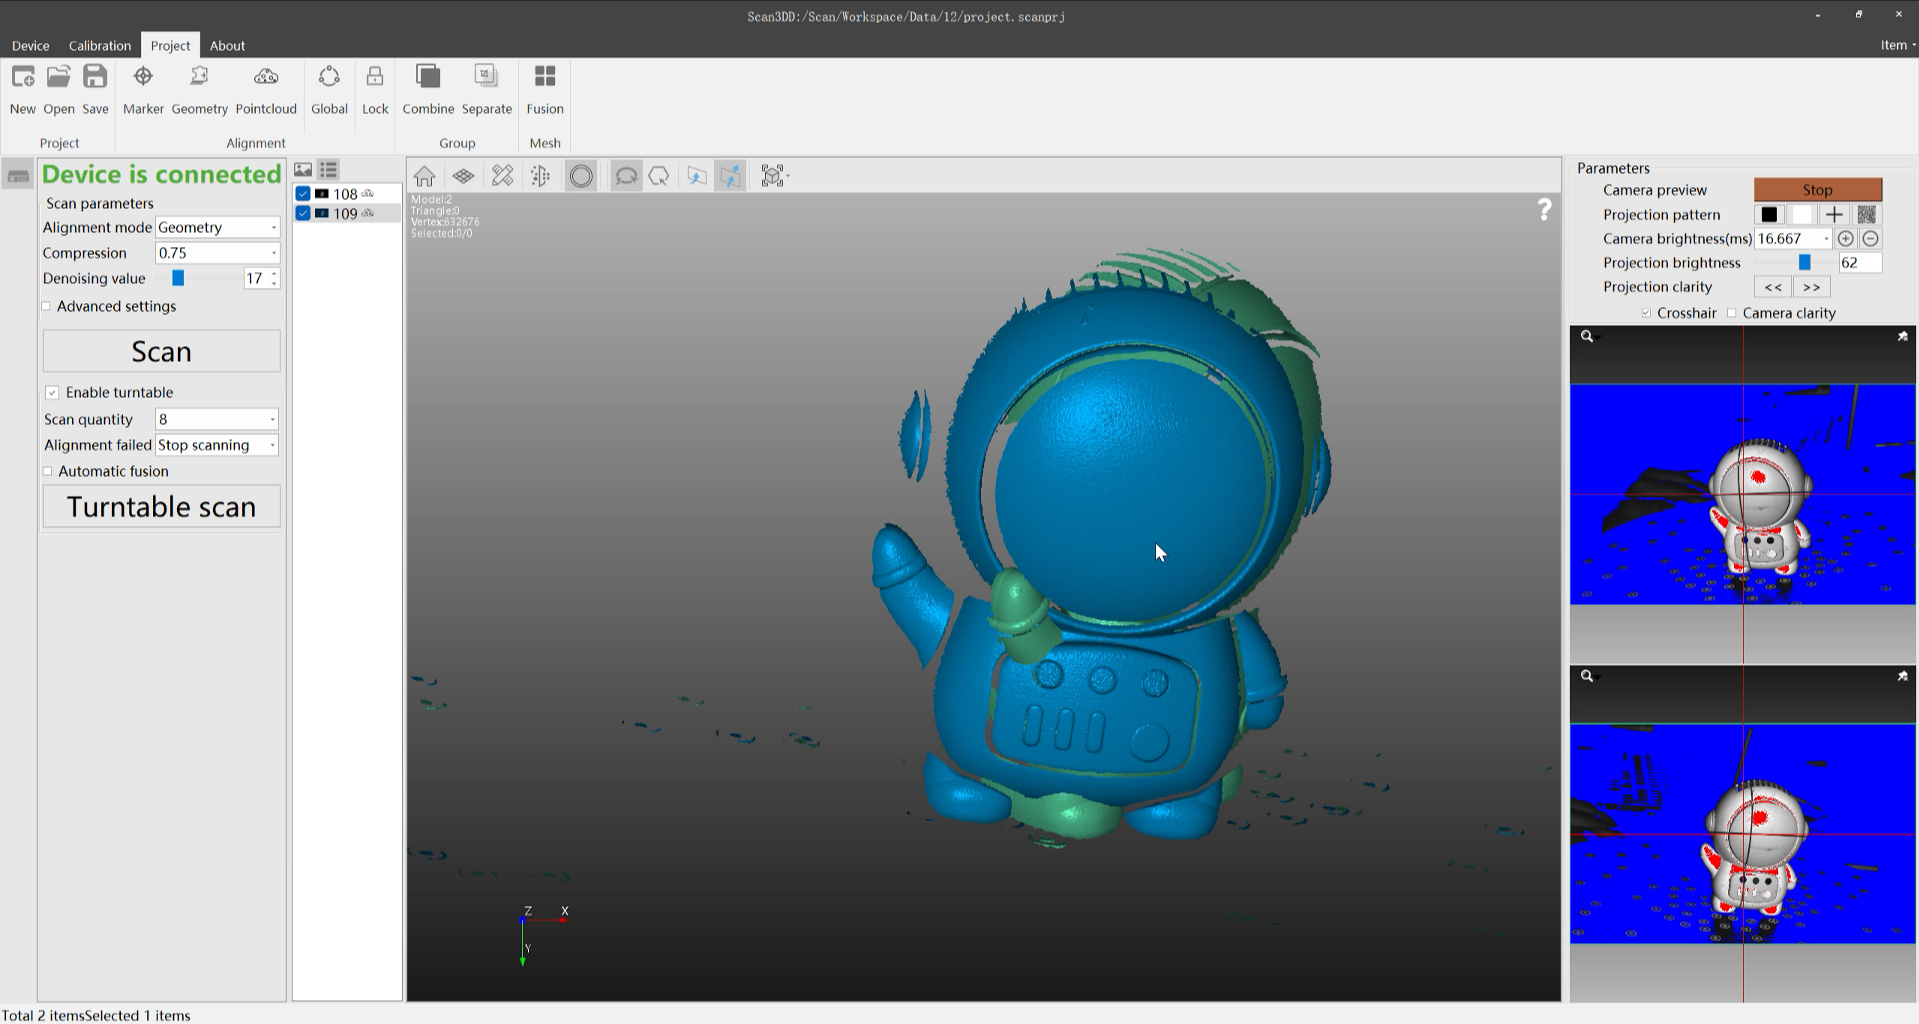Open the ruler and pencil measure tool
The image size is (1919, 1024).
point(502,176)
